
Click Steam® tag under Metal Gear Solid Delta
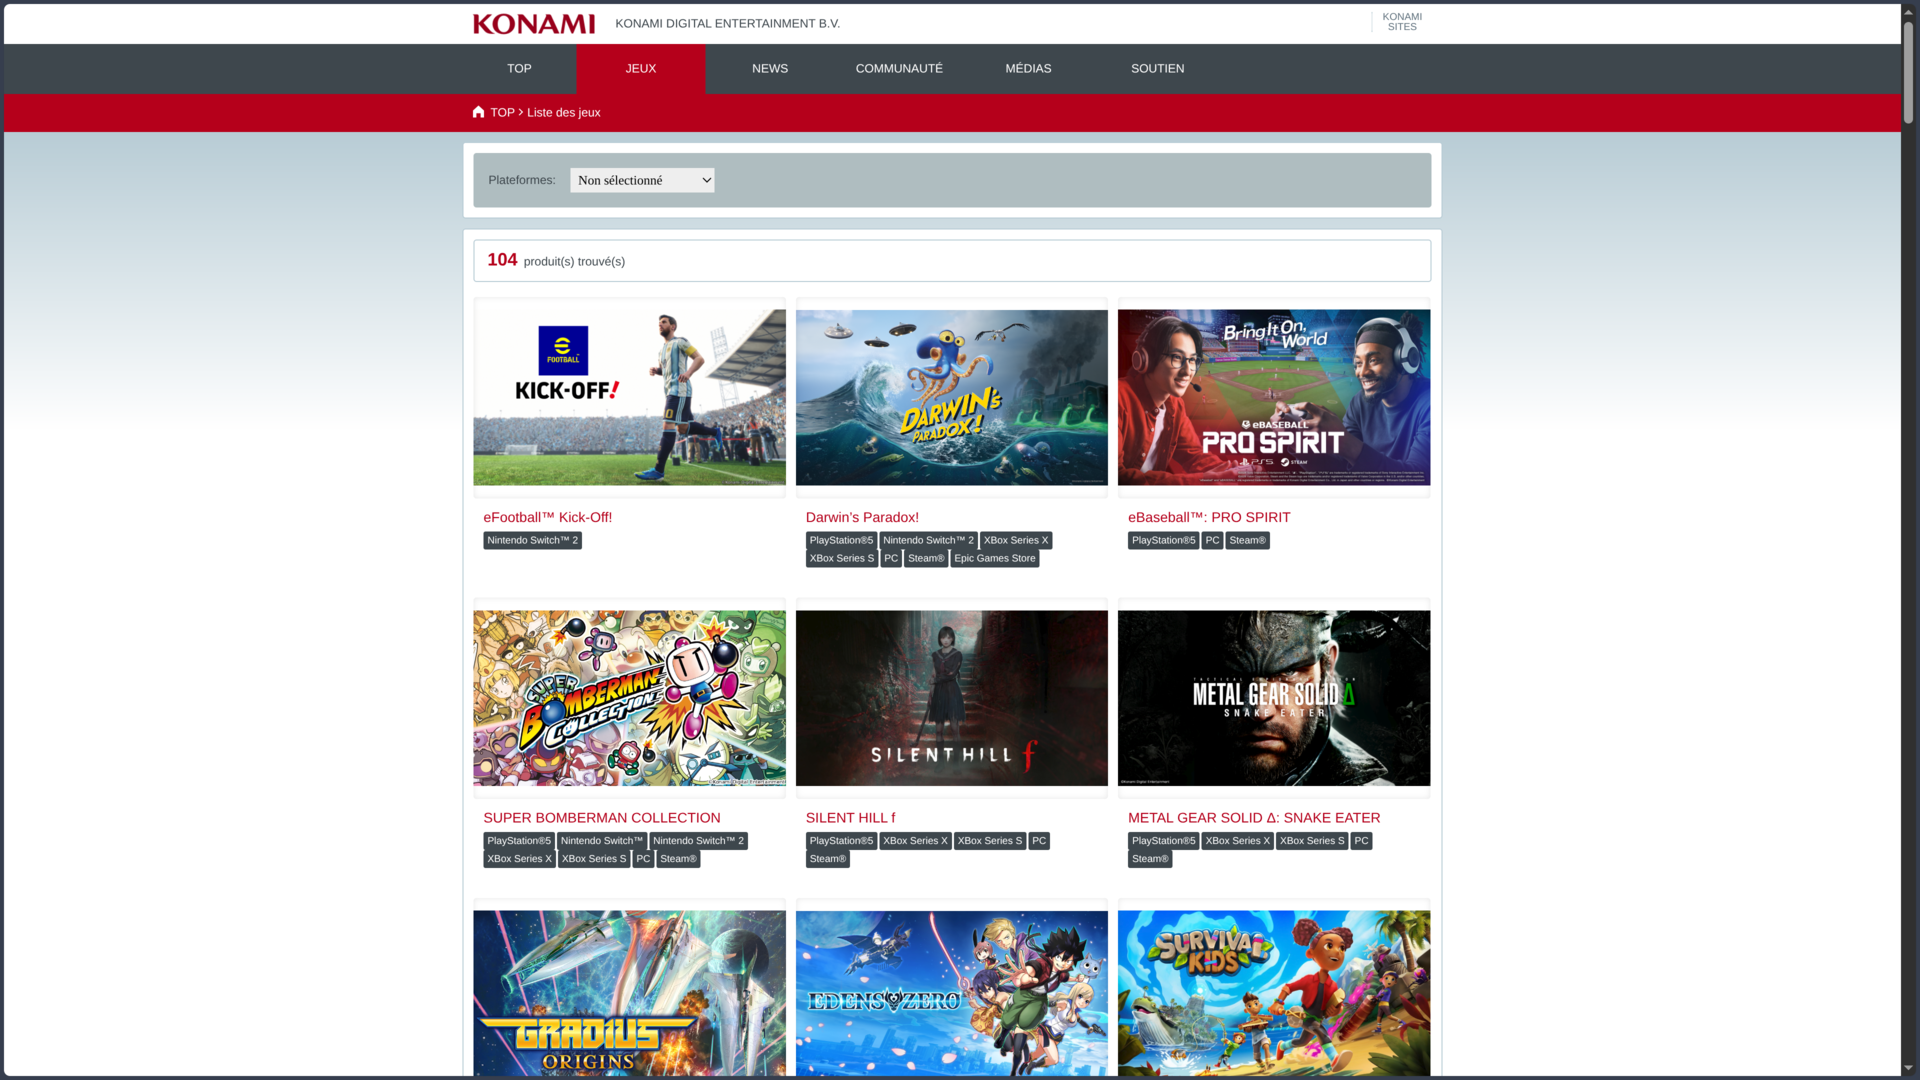pos(1150,859)
